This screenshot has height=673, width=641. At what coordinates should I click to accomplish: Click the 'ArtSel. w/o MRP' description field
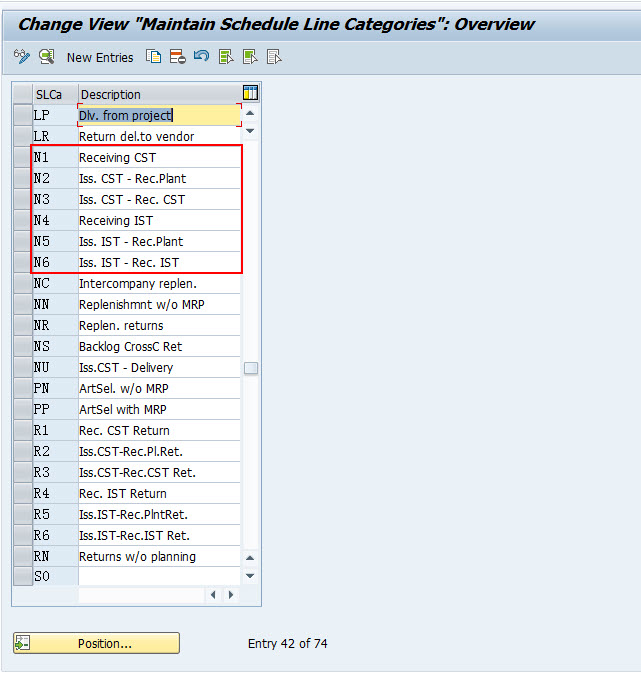point(159,388)
